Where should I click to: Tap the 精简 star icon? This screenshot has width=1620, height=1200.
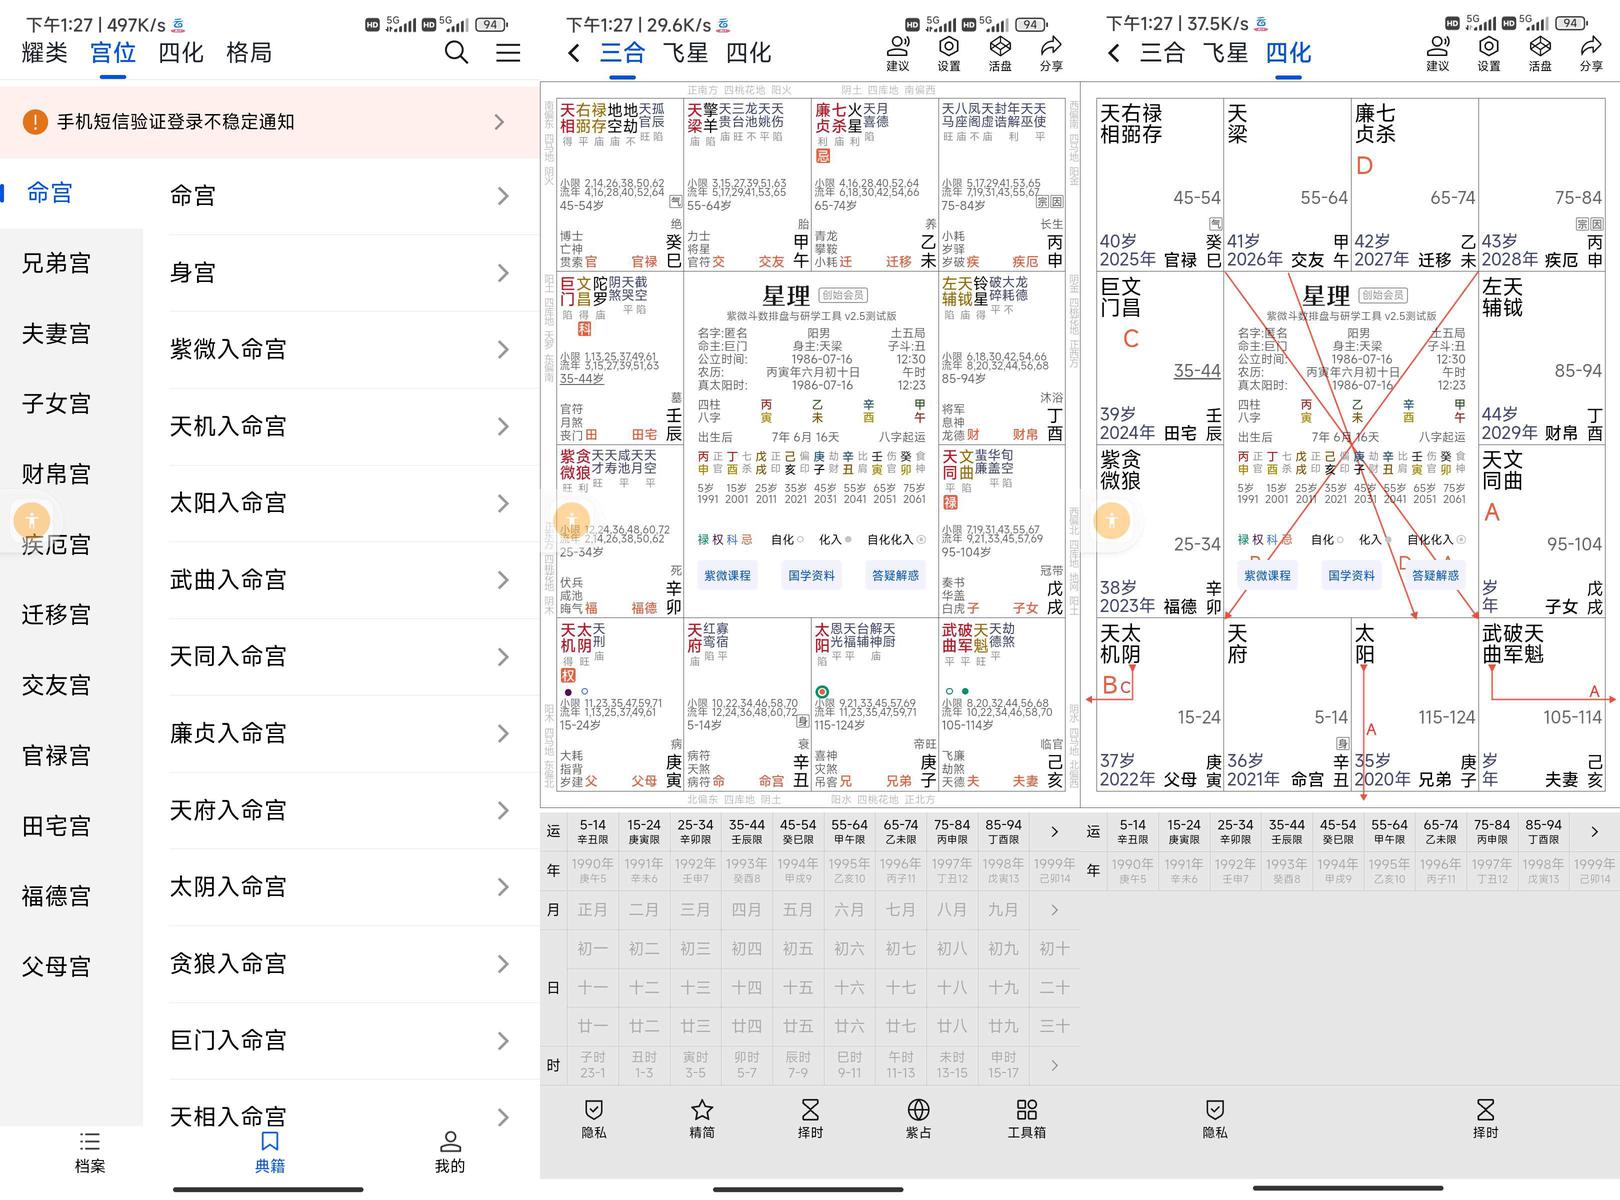click(x=702, y=1118)
